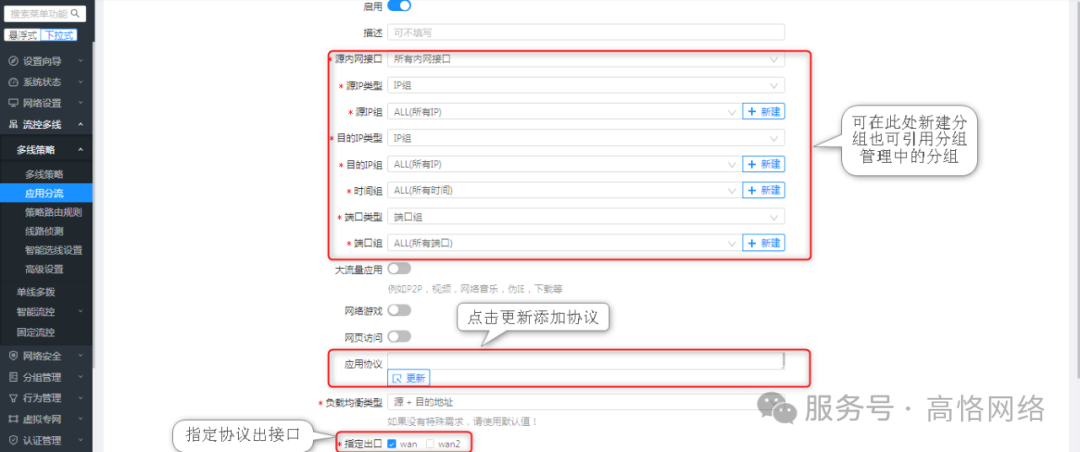Click the monitor icon beside 网络设置
1080x452 pixels.
point(13,103)
